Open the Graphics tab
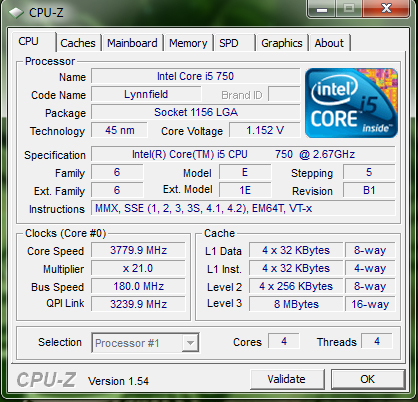The width and height of the screenshot is (418, 402). [x=282, y=43]
